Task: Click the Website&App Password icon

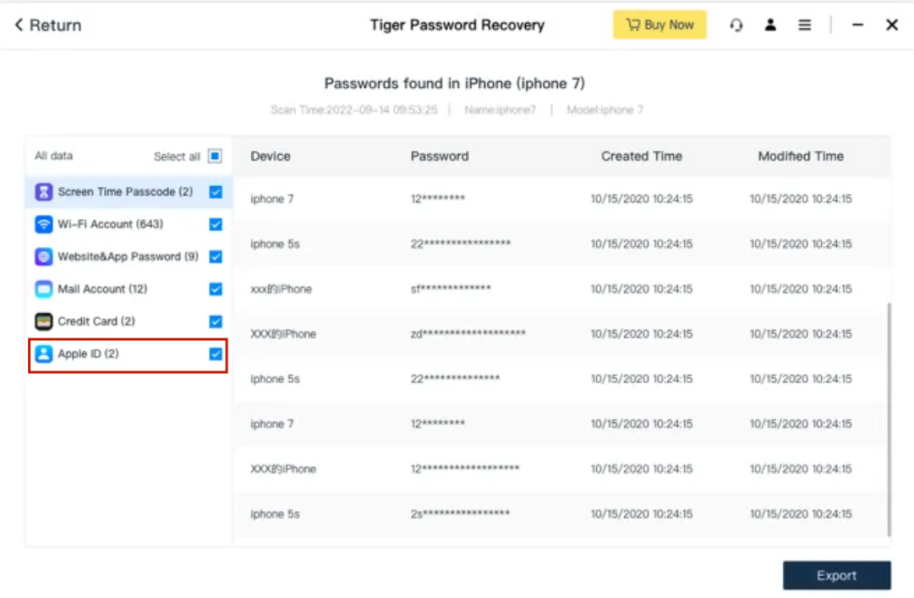Action: pos(44,257)
